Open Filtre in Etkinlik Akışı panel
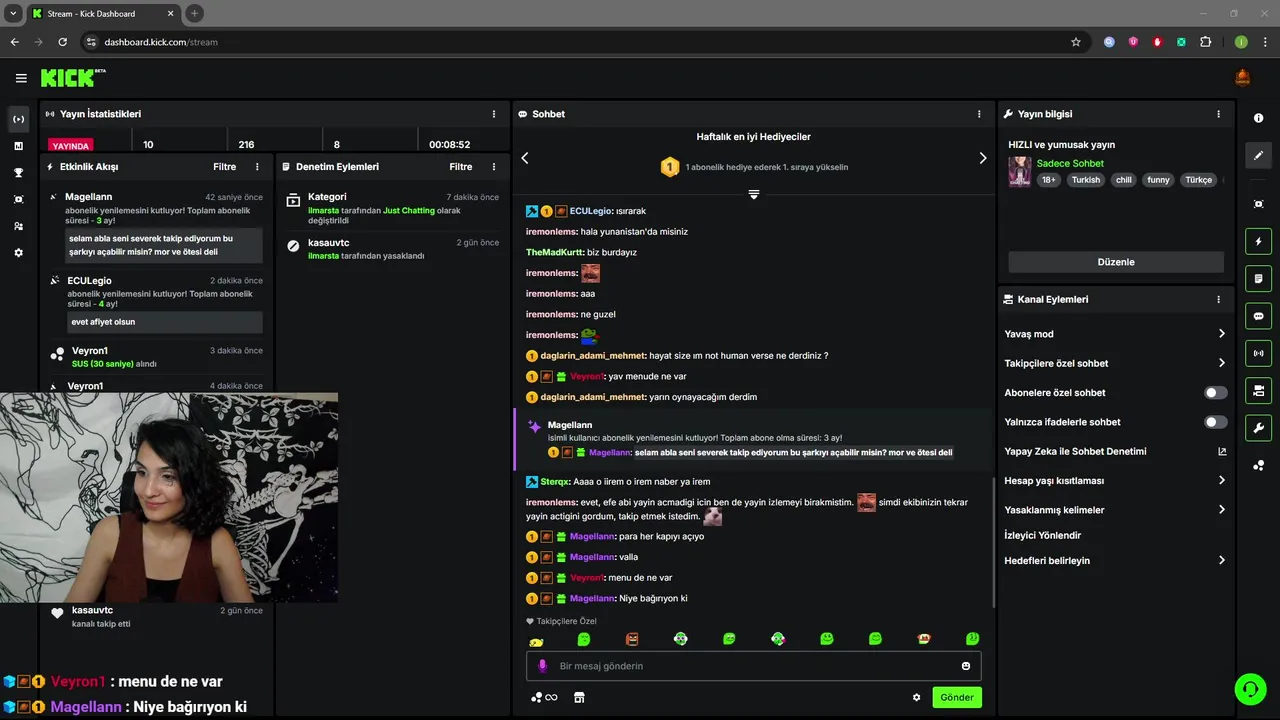1280x720 pixels. 224,167
